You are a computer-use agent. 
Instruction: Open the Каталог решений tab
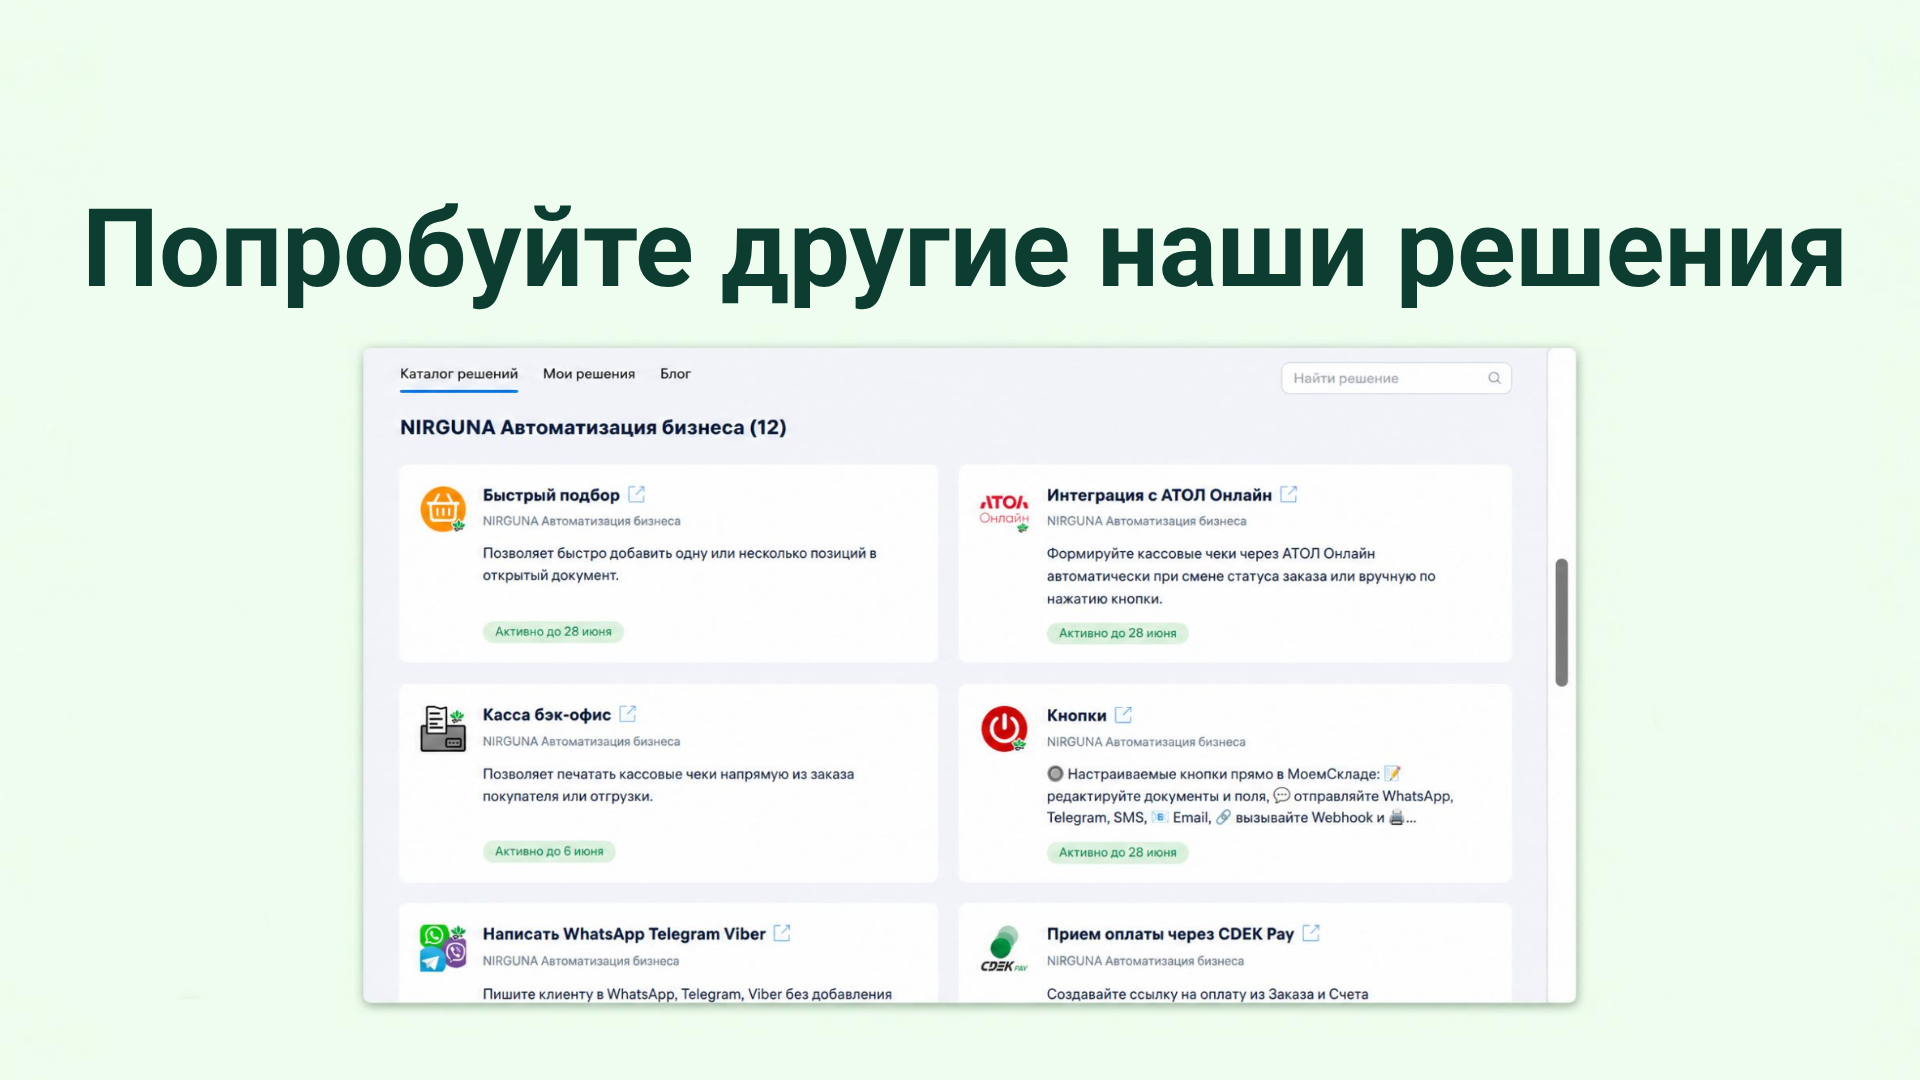459,374
